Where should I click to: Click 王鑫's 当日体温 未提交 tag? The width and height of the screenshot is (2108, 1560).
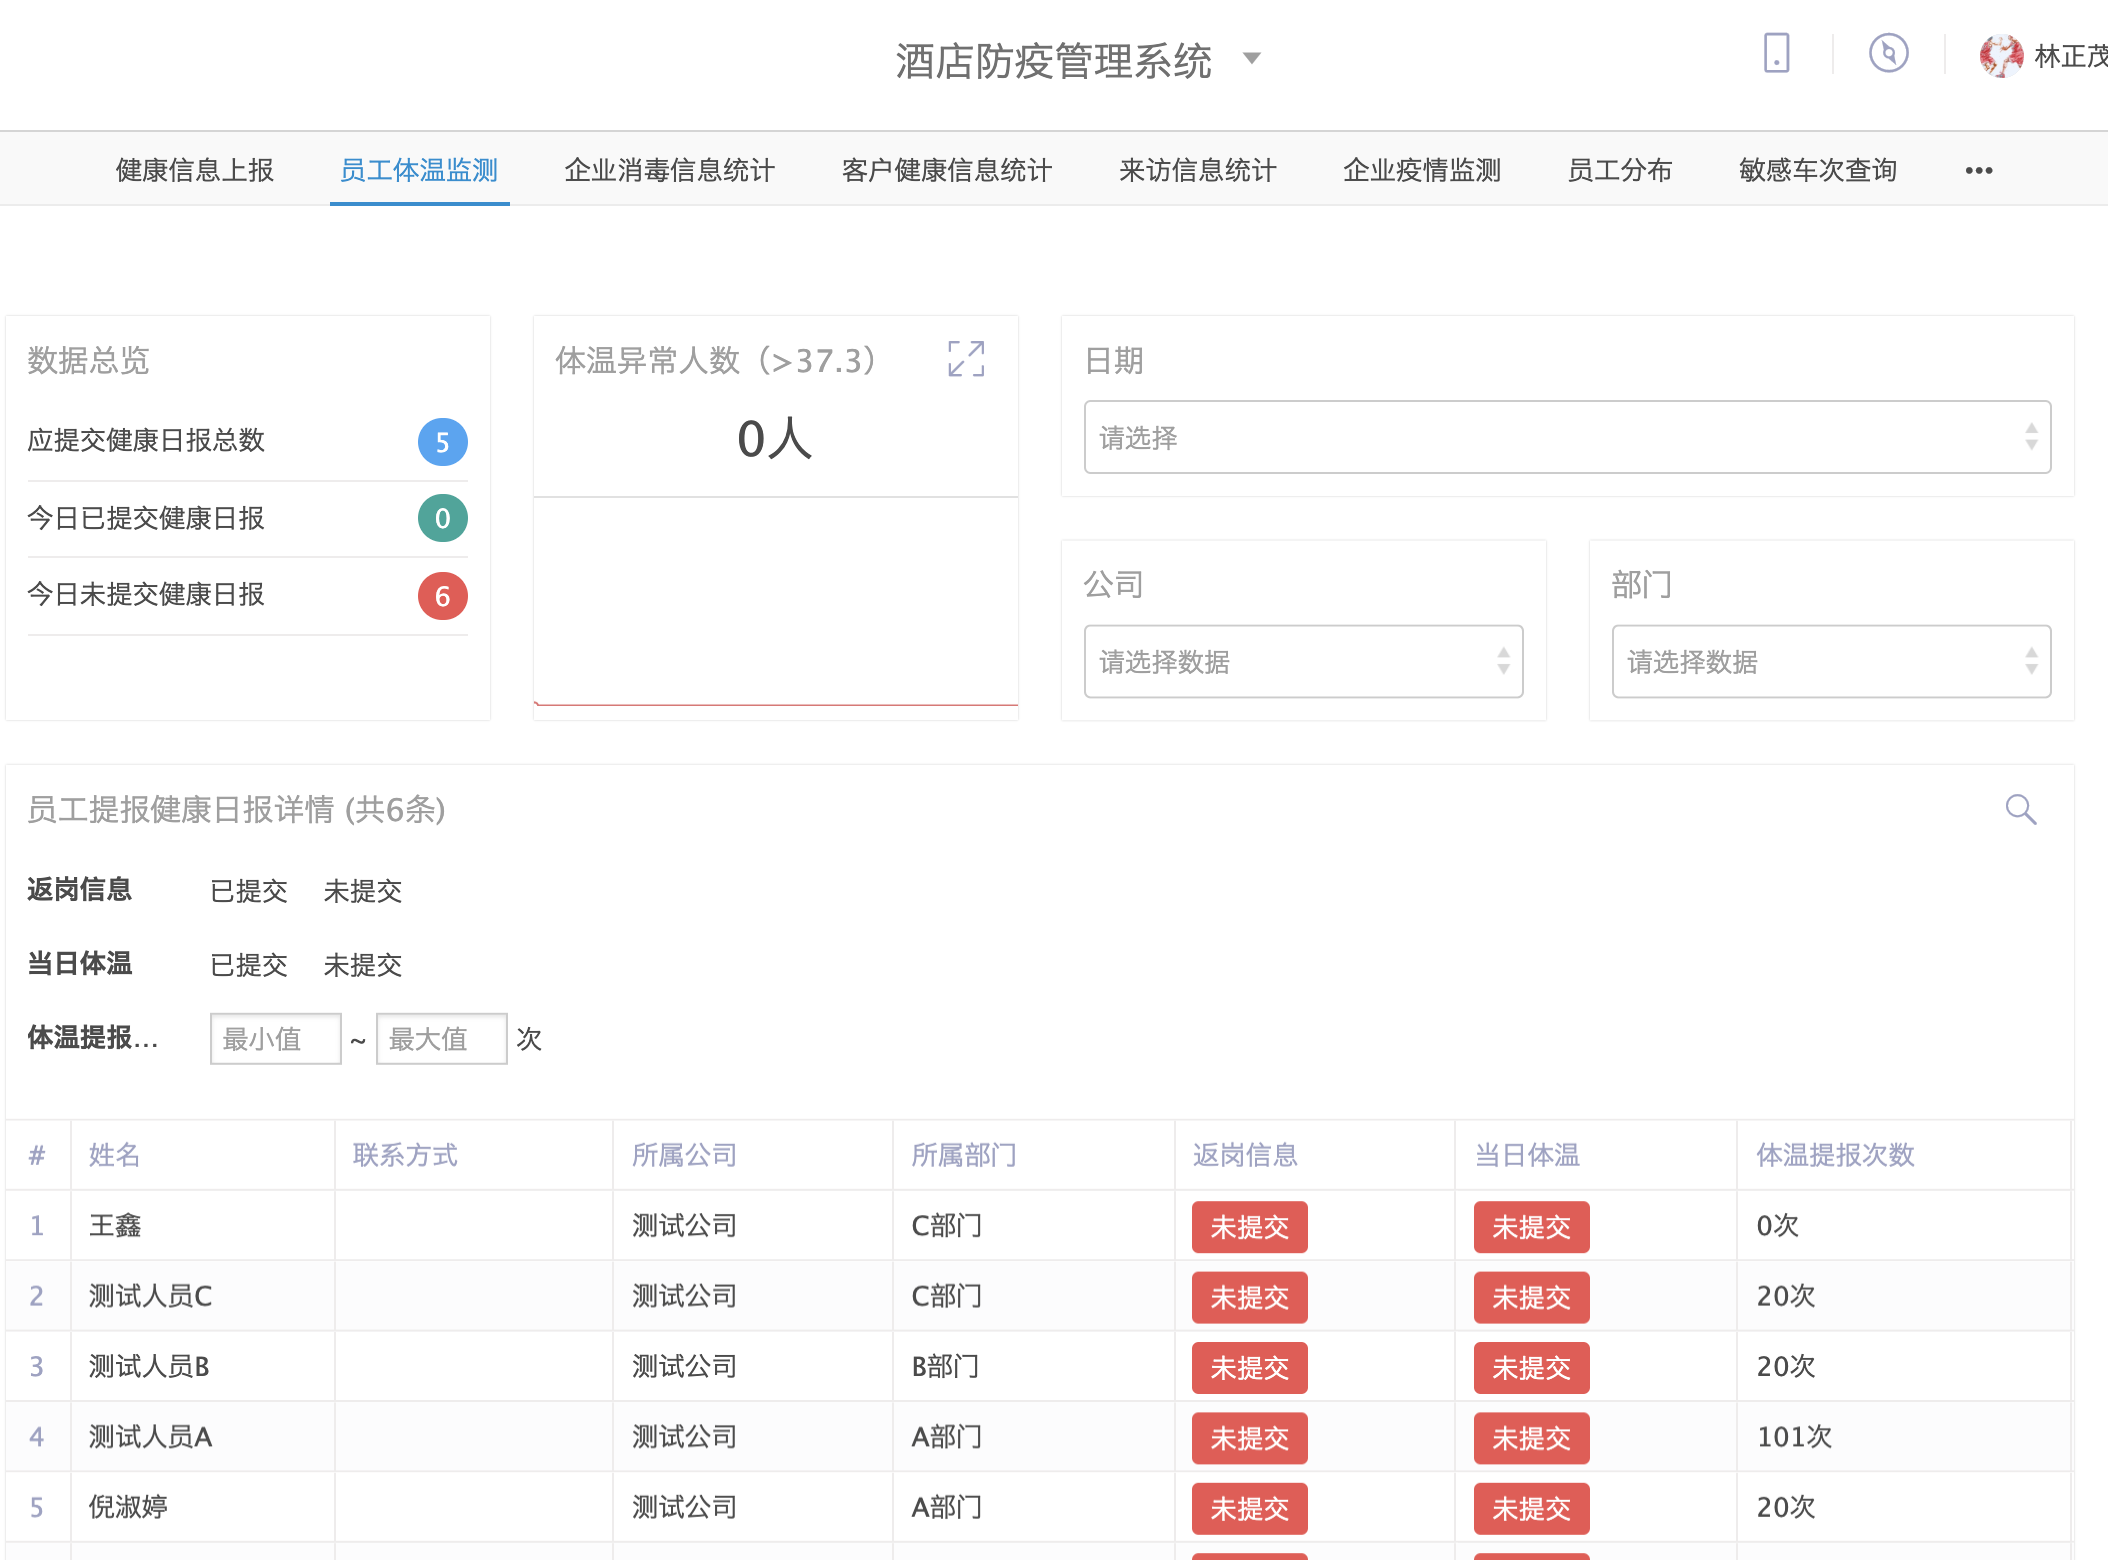(1532, 1227)
